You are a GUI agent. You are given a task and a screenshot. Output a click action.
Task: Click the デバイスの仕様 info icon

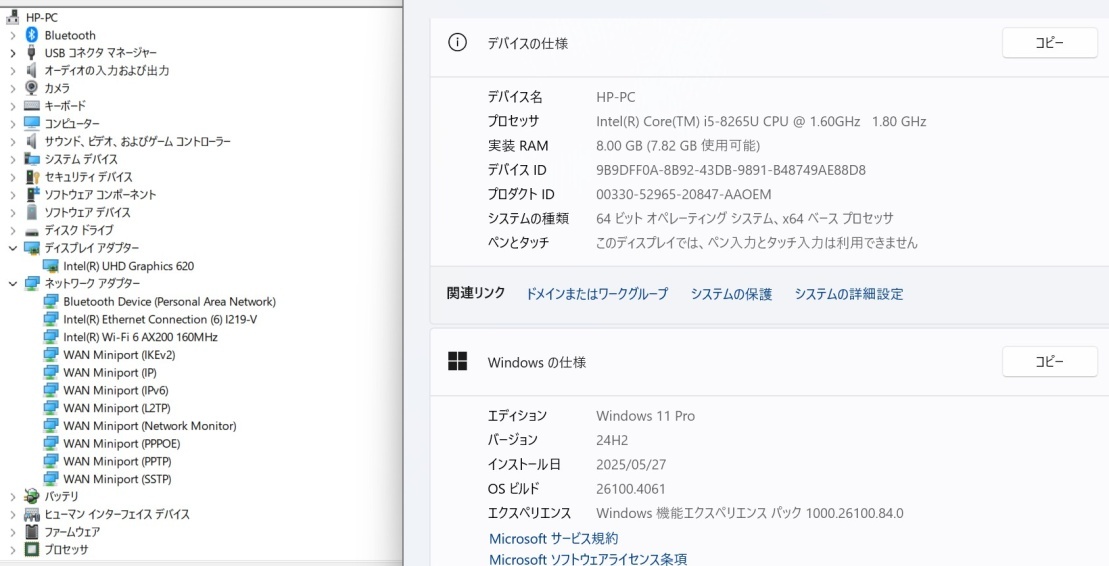point(458,42)
